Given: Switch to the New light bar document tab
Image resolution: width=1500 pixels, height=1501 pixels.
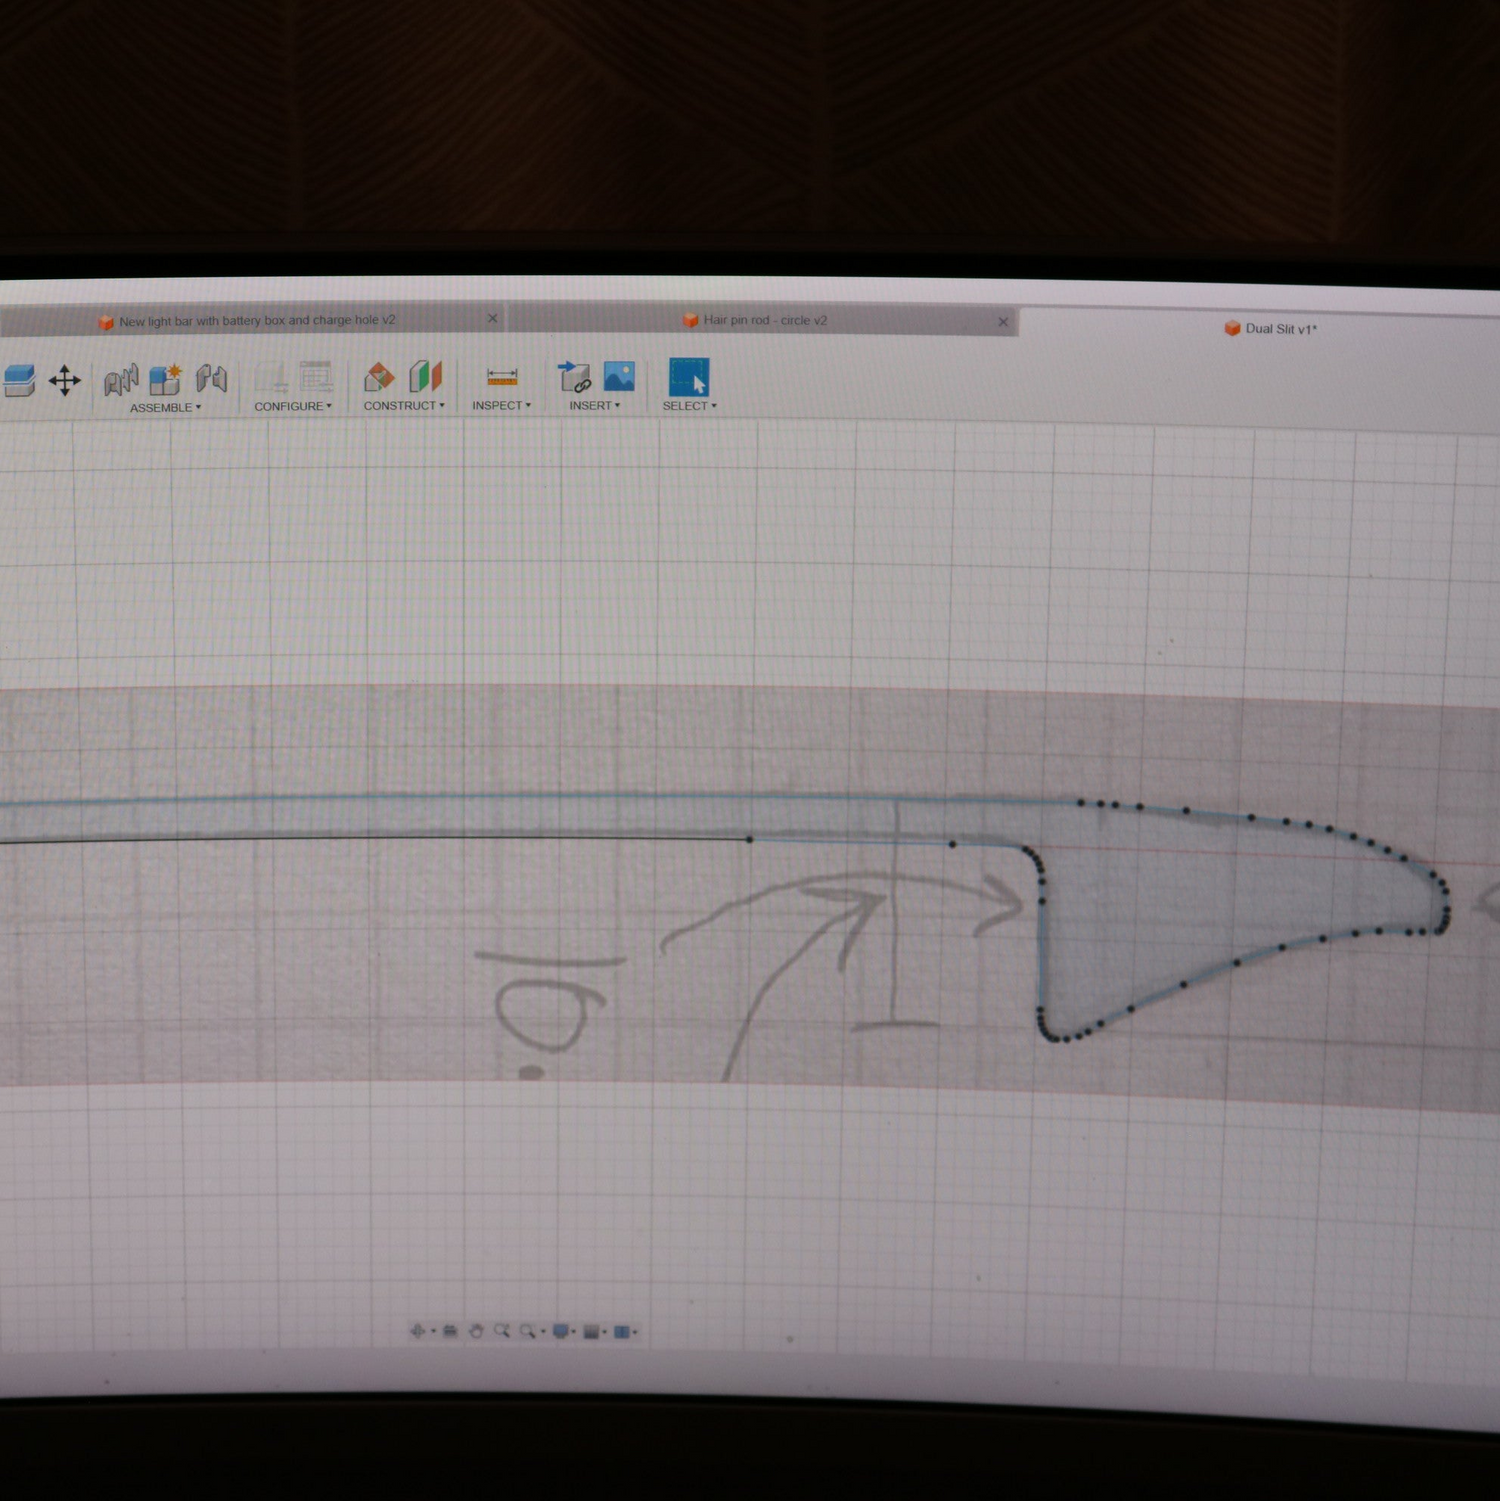Looking at the screenshot, I should click(x=256, y=321).
